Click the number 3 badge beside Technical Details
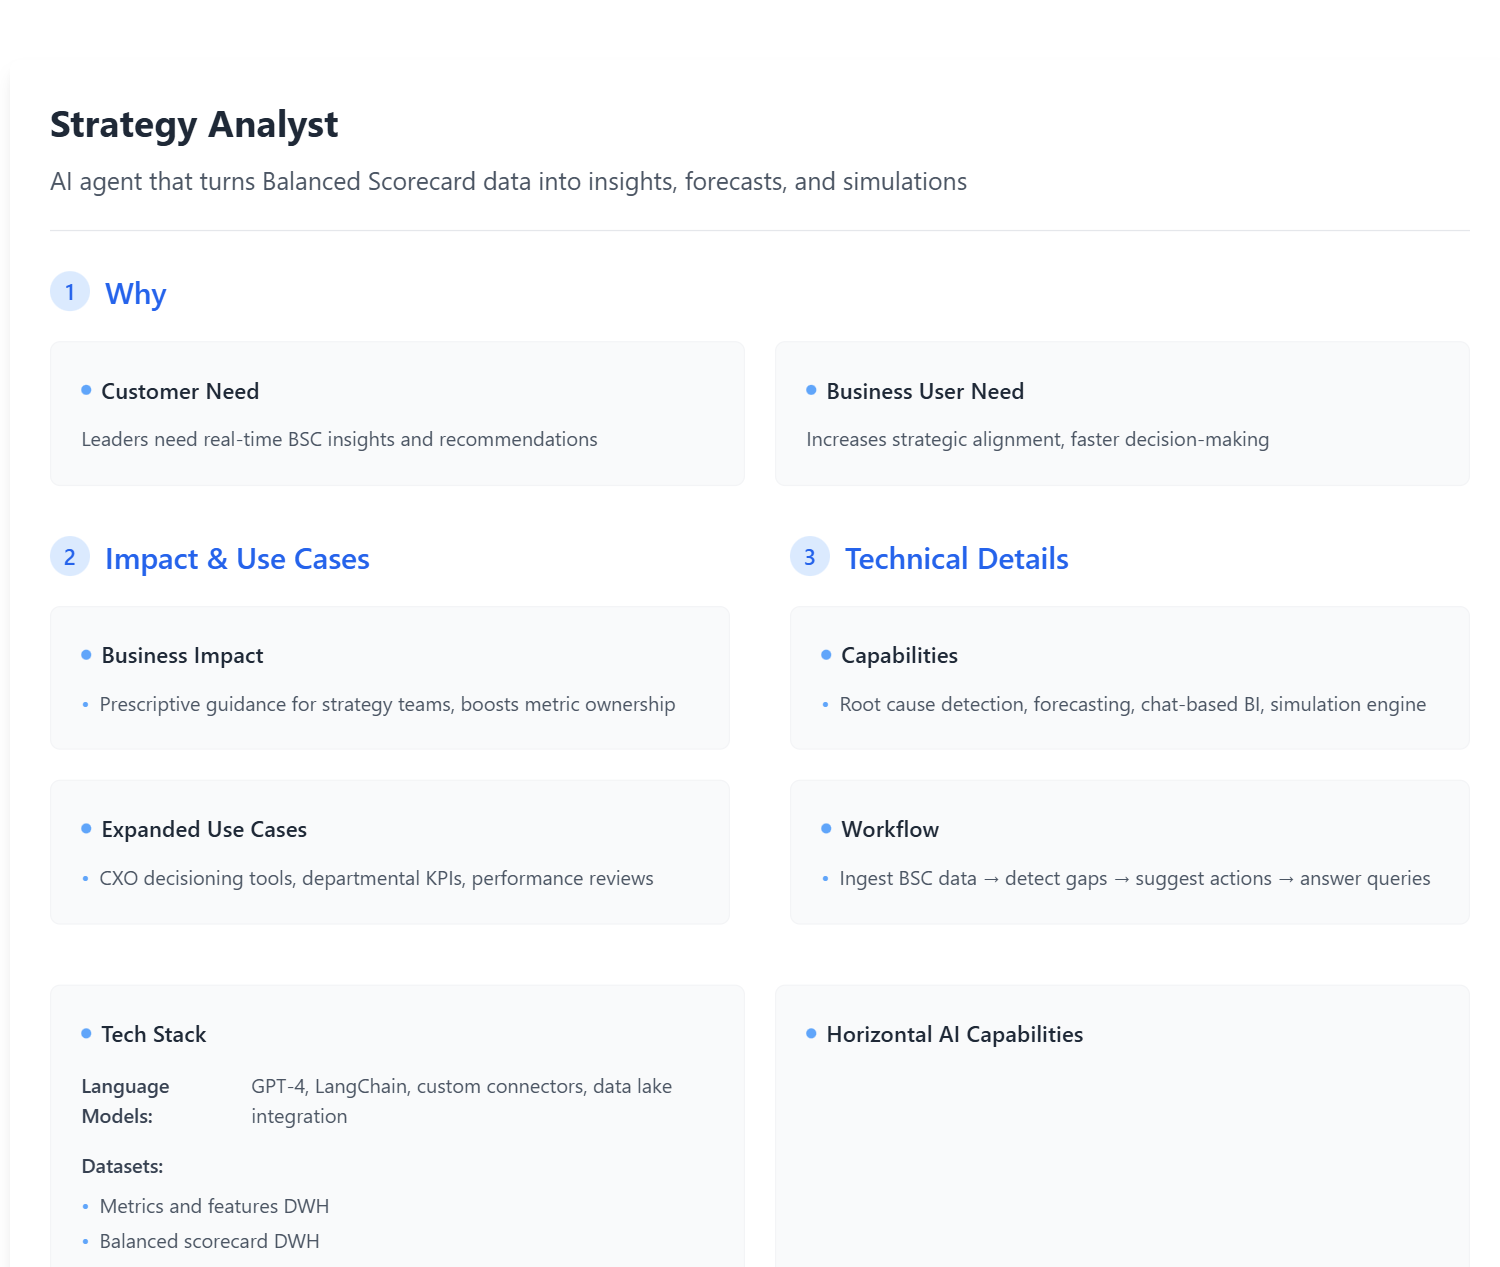Screen dimensions: 1500x1267 (x=810, y=557)
